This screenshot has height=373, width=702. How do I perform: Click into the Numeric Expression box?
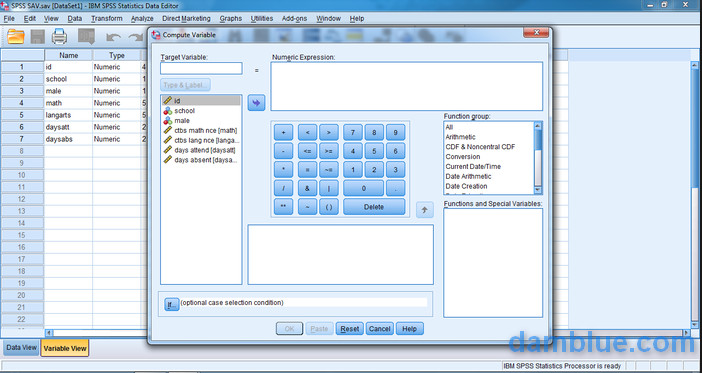pyautogui.click(x=407, y=86)
